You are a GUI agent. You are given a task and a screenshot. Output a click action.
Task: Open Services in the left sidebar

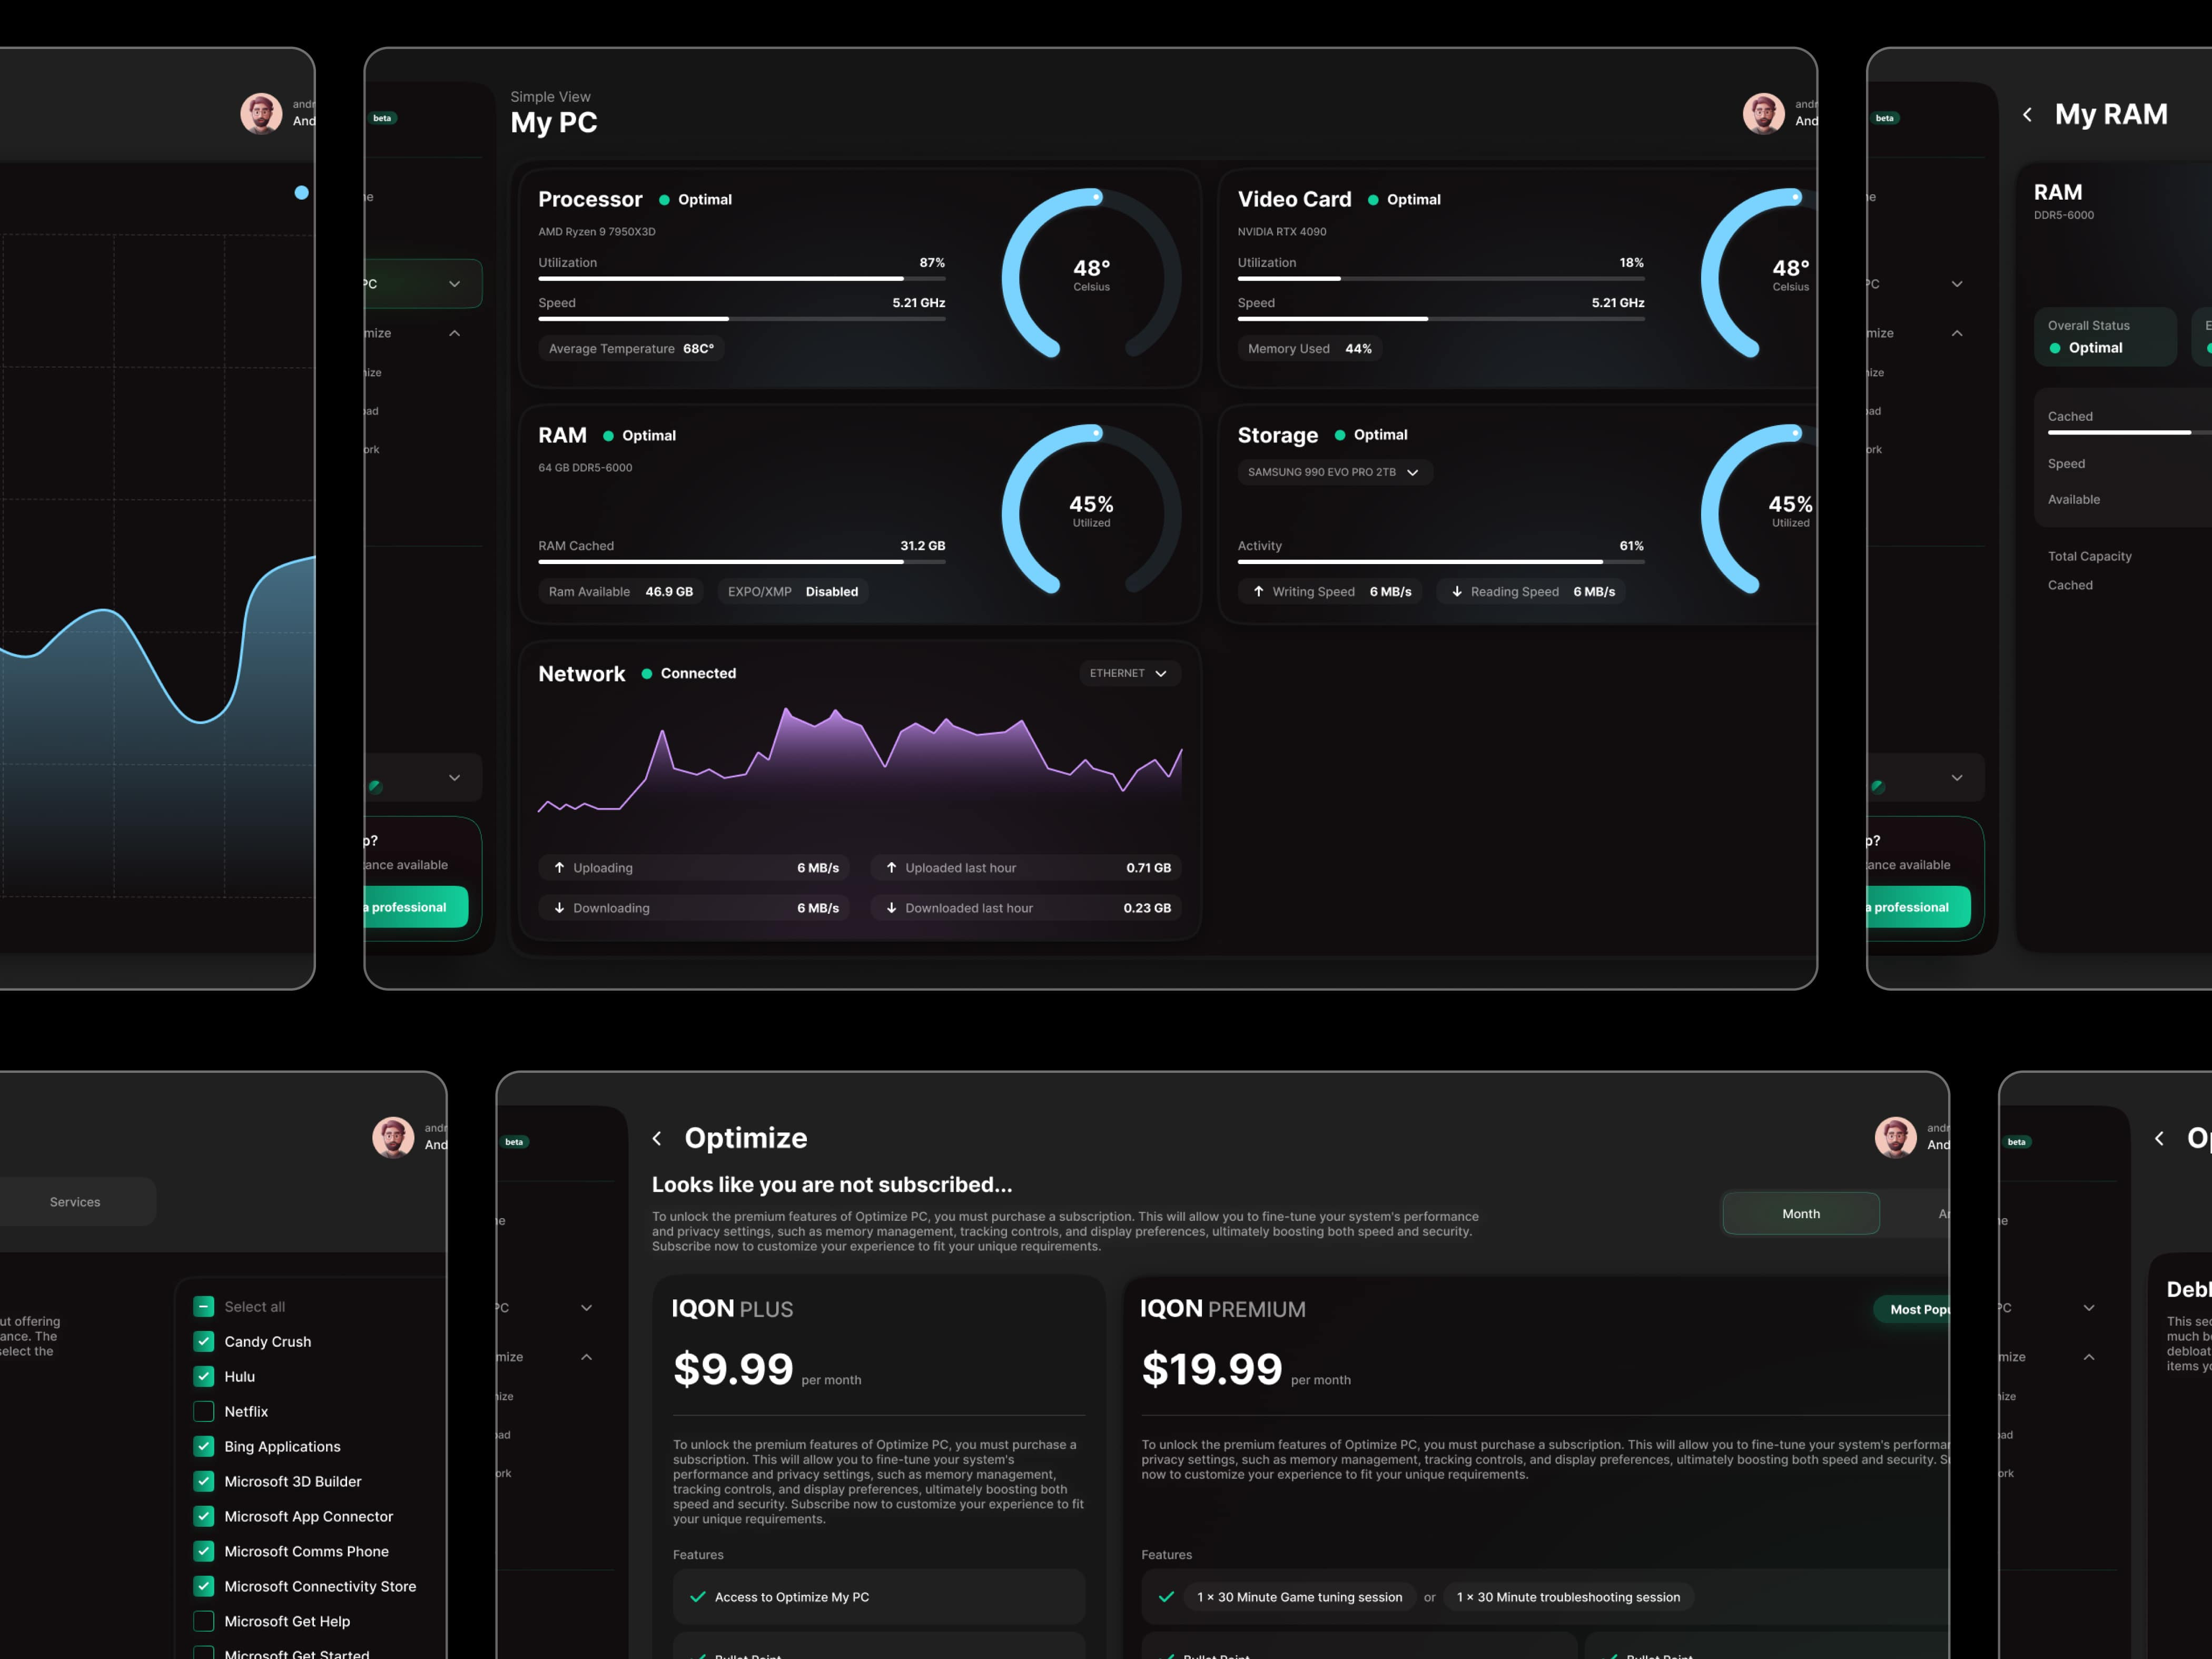coord(75,1202)
